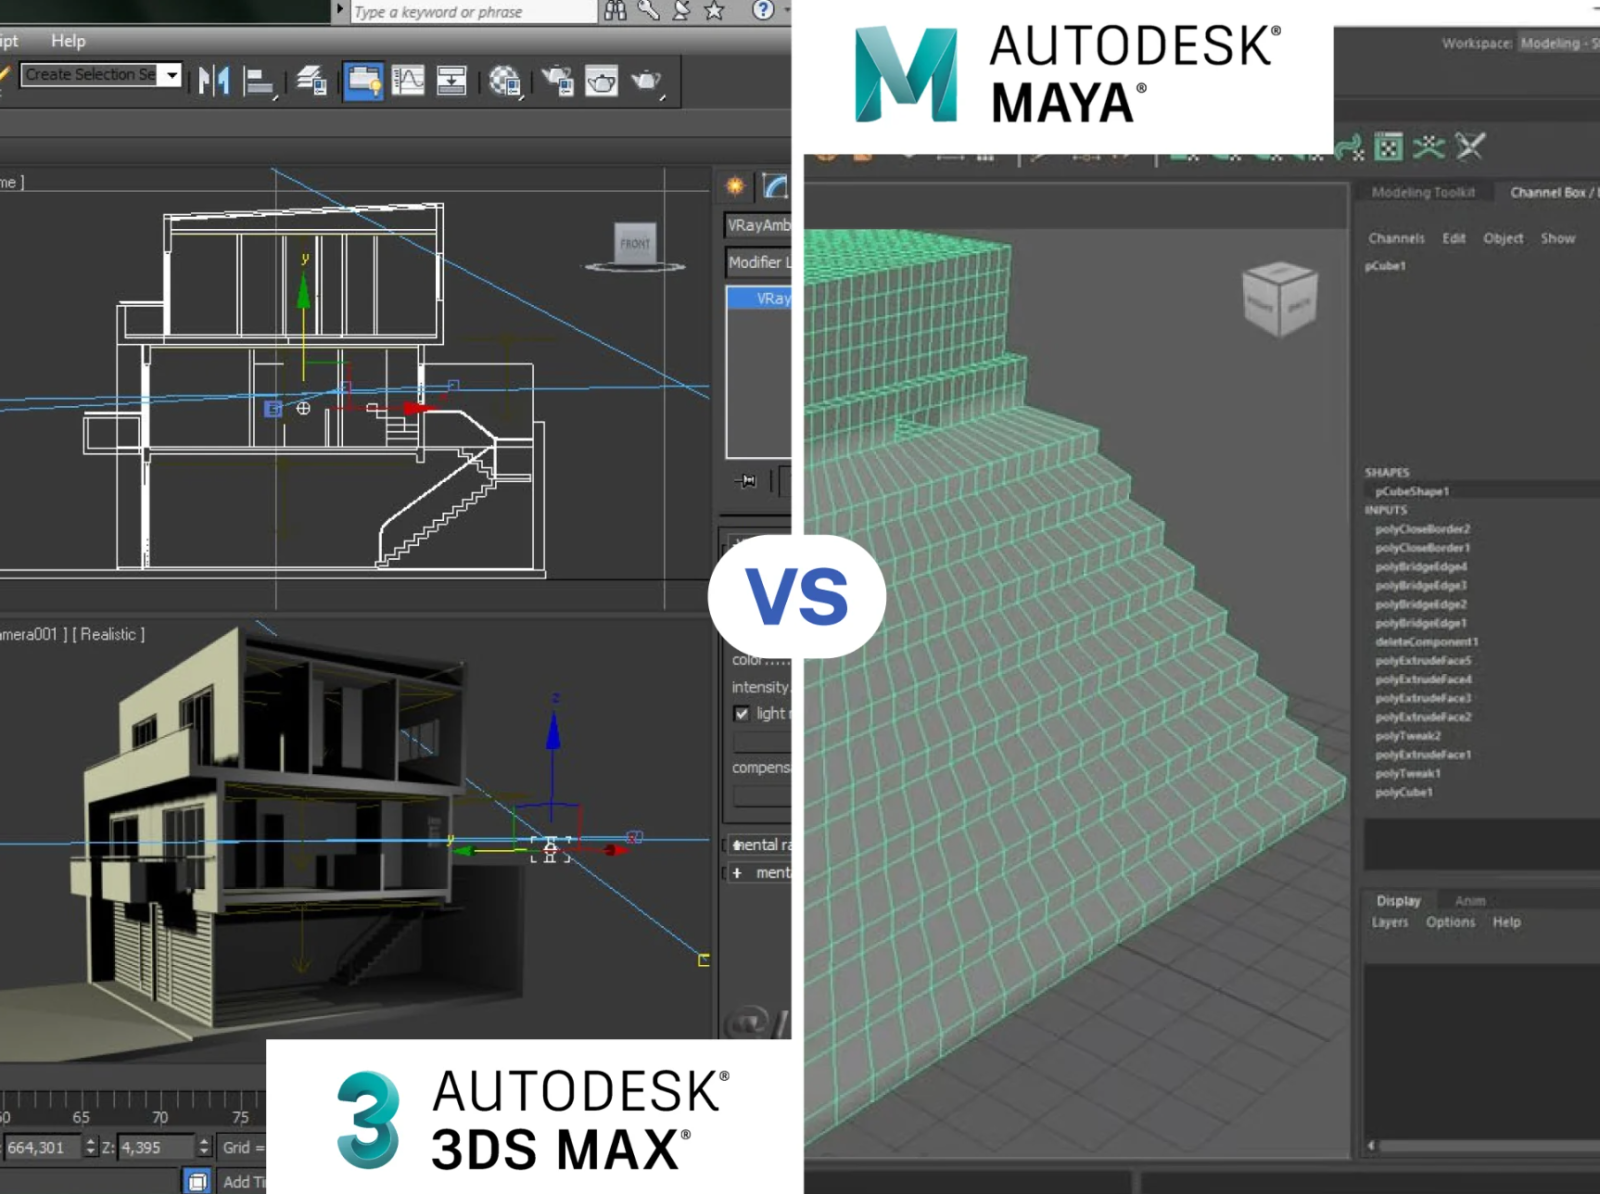Select the Create panel sun icon
This screenshot has height=1194, width=1600.
[735, 186]
